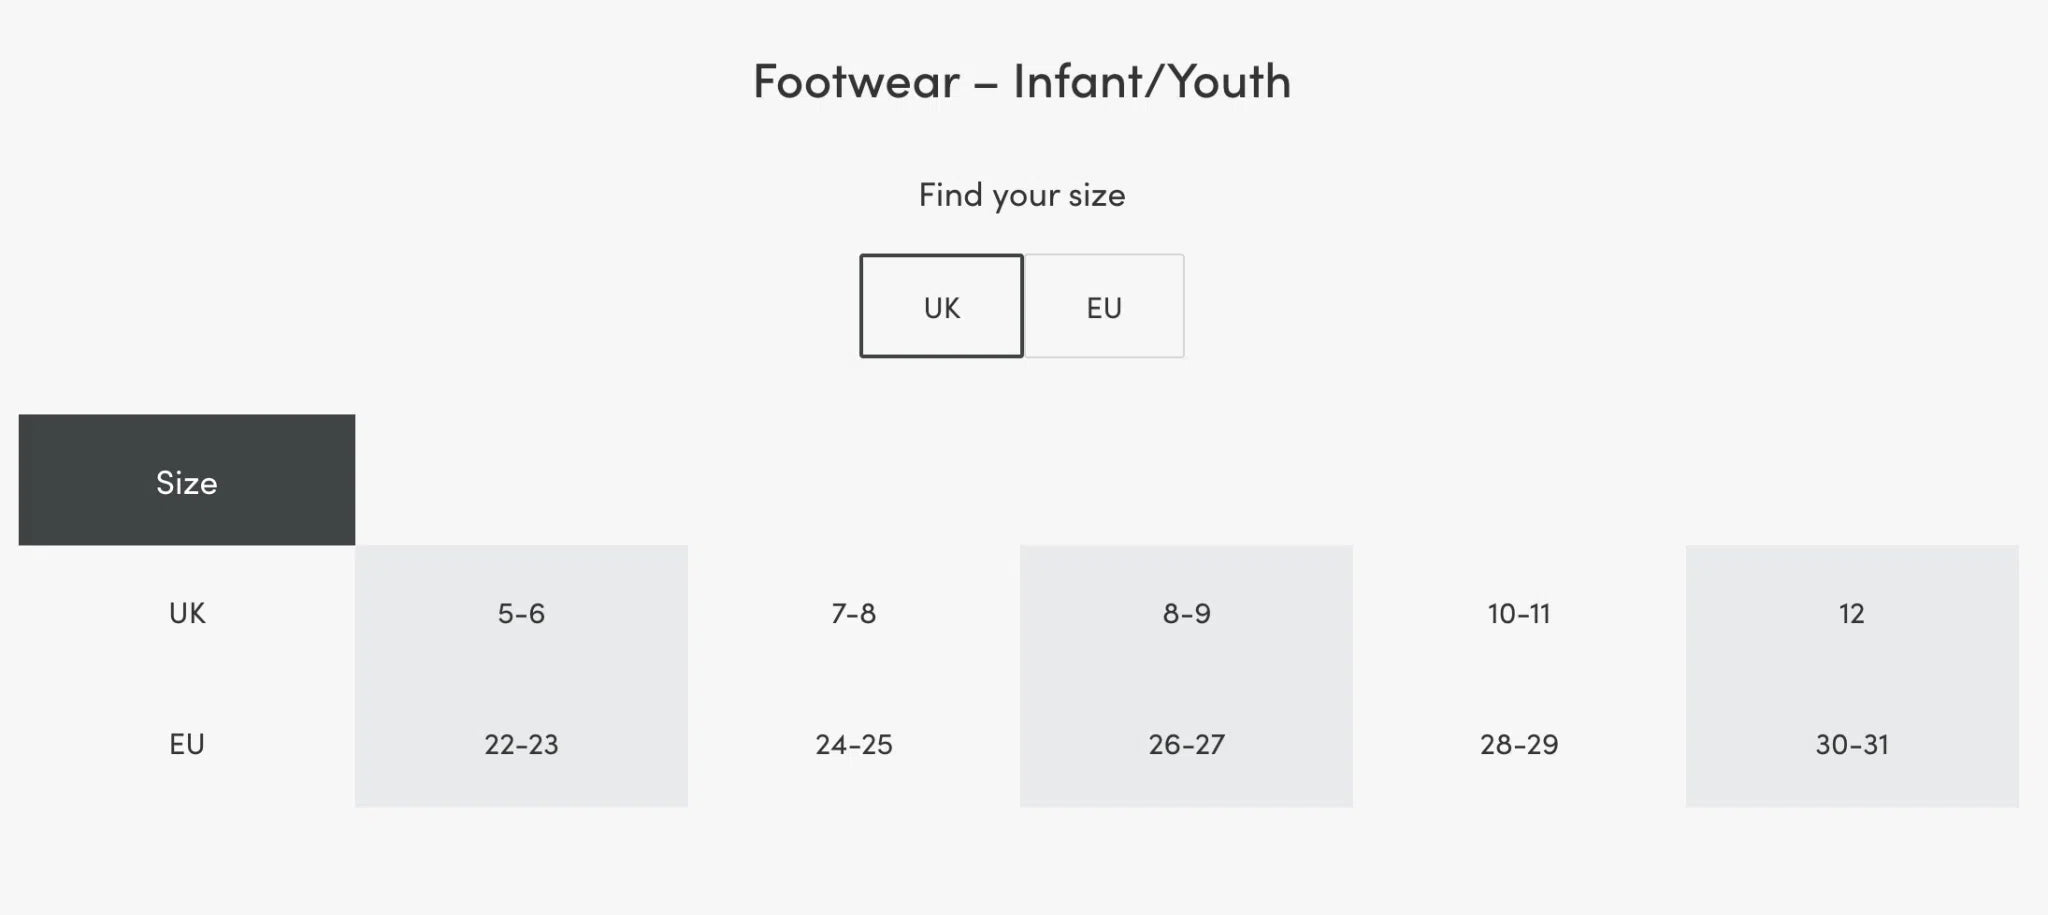The height and width of the screenshot is (915, 2048).
Task: Select UK size 12
Action: [1852, 613]
